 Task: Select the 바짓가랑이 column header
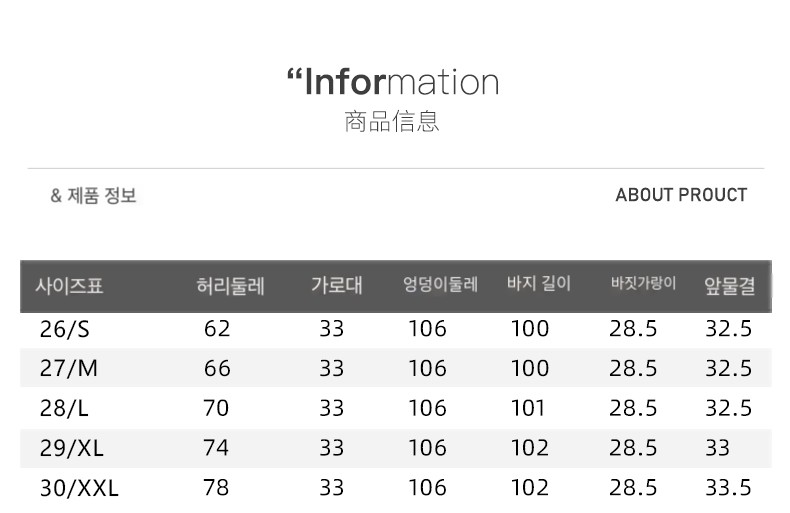643,283
